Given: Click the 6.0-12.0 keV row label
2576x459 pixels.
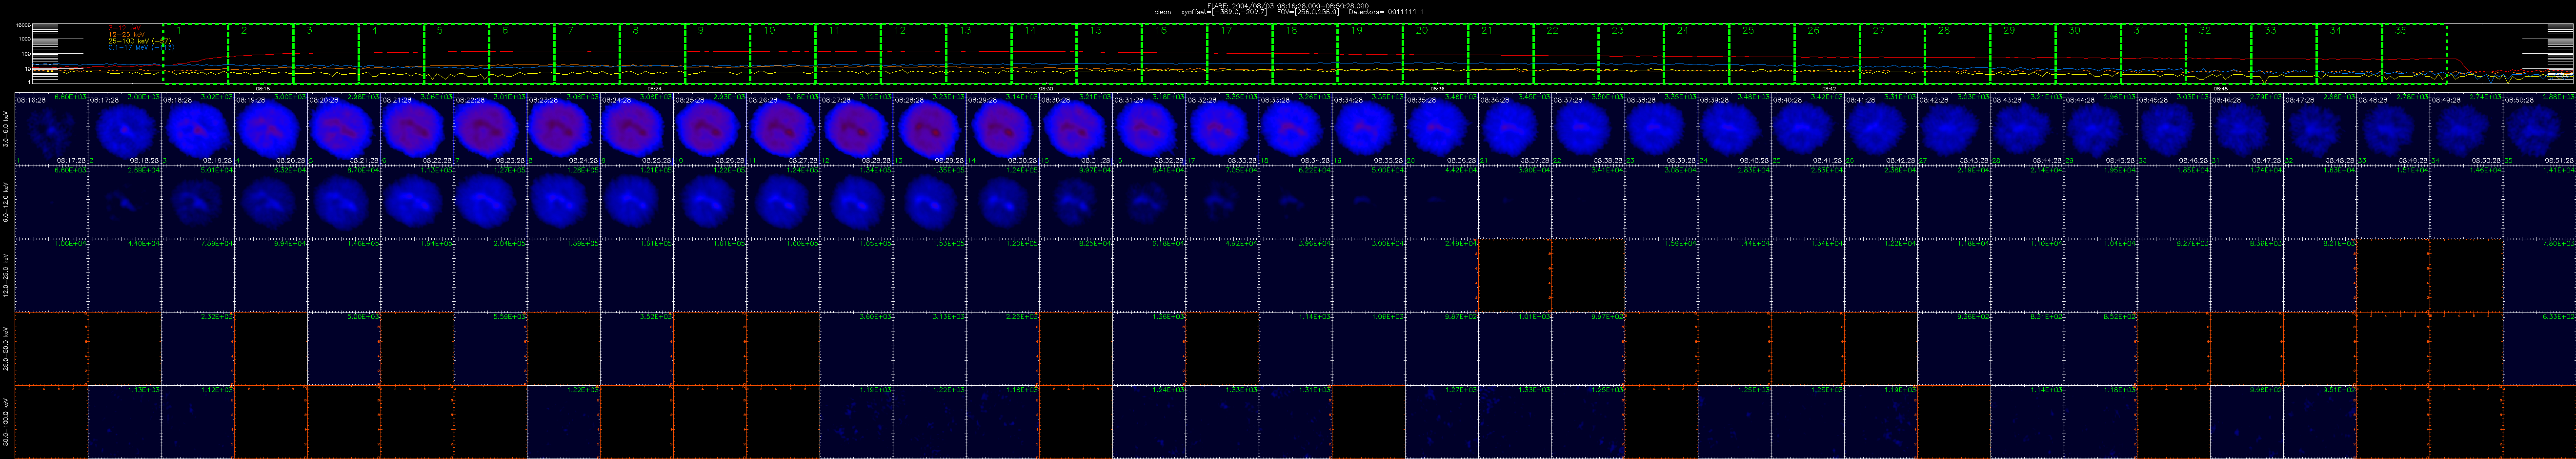Looking at the screenshot, I should [x=7, y=202].
